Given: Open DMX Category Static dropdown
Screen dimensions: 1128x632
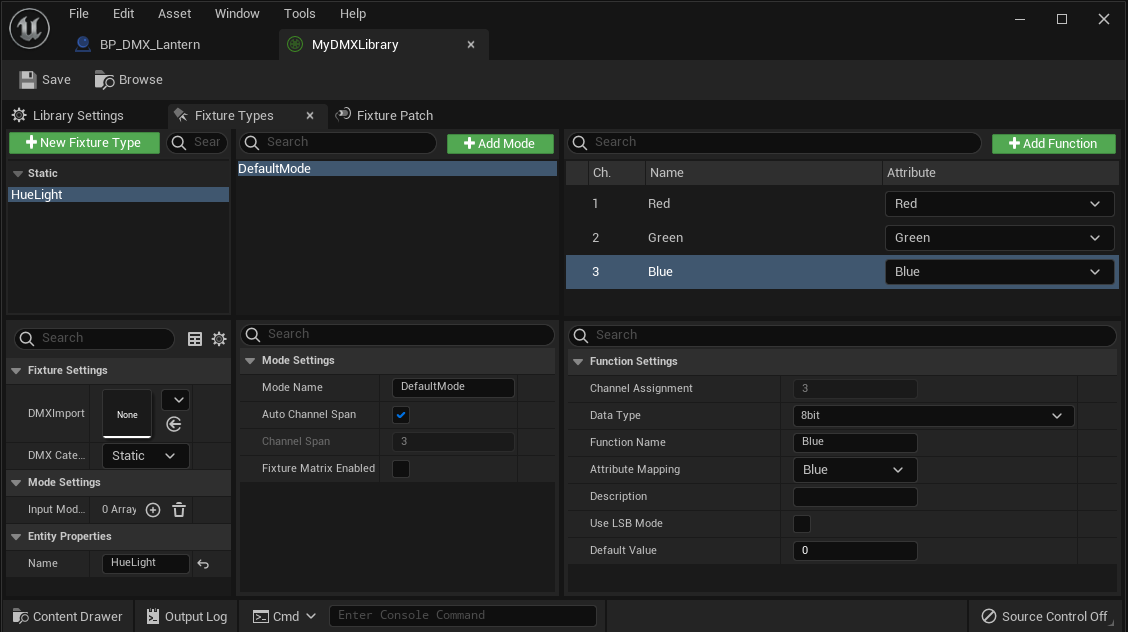Looking at the screenshot, I should pyautogui.click(x=145, y=456).
